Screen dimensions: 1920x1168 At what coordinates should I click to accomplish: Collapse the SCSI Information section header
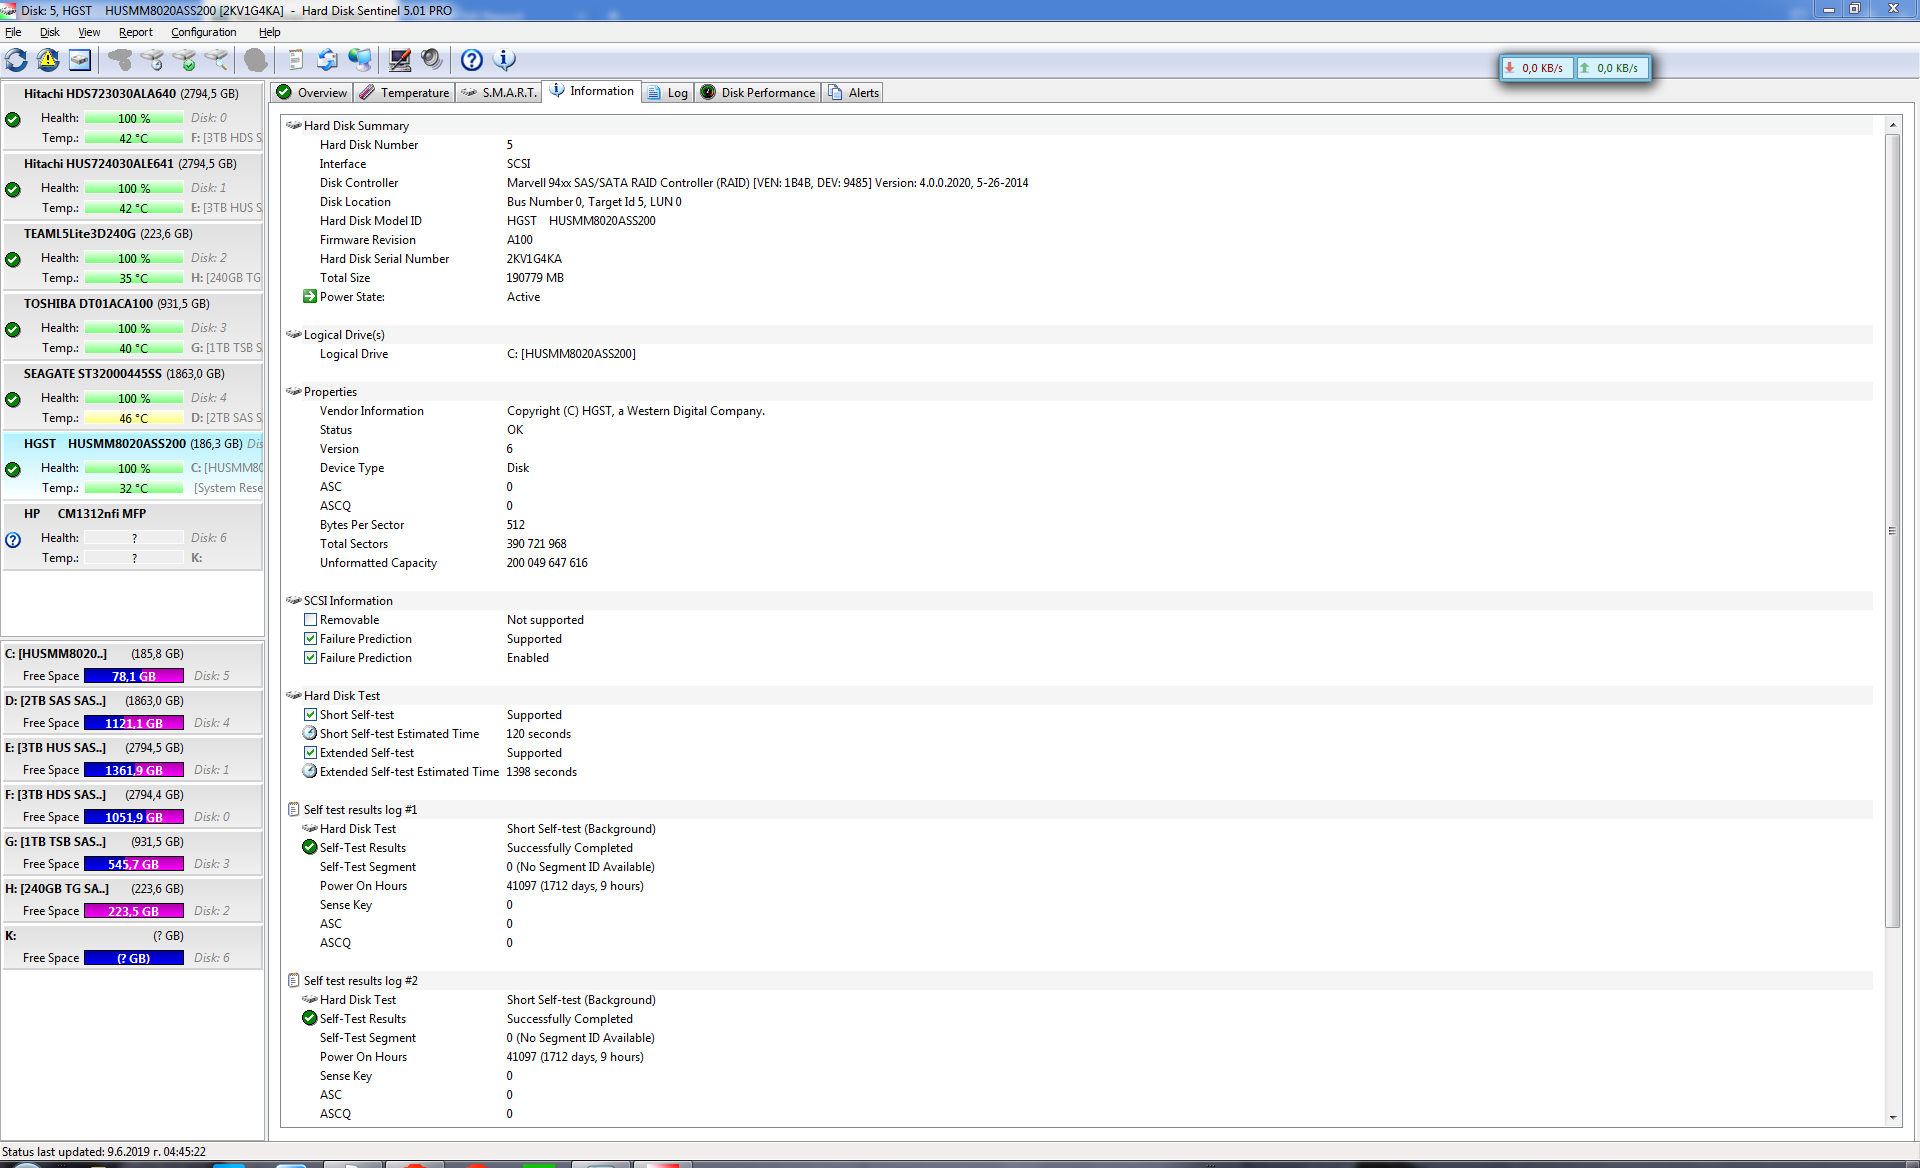coord(1078,600)
